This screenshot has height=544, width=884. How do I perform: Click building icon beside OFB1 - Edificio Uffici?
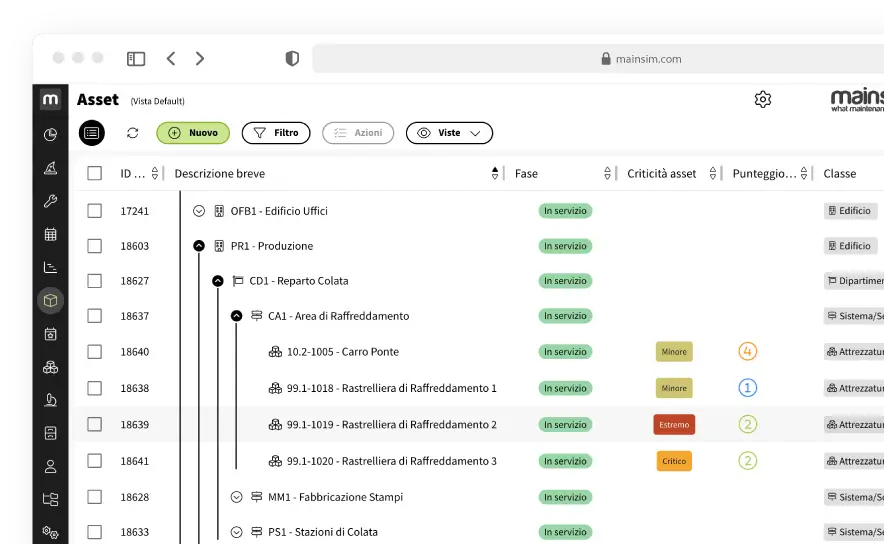point(219,211)
